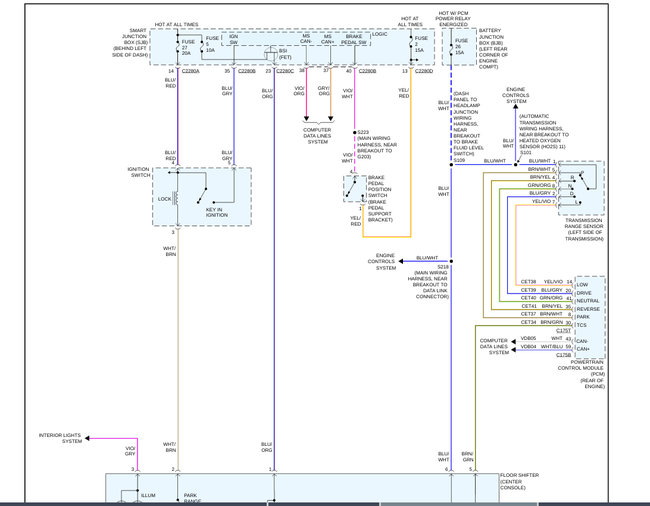The image size is (650, 506).
Task: Select the FUSE 26 15A label
Action: 461,46
